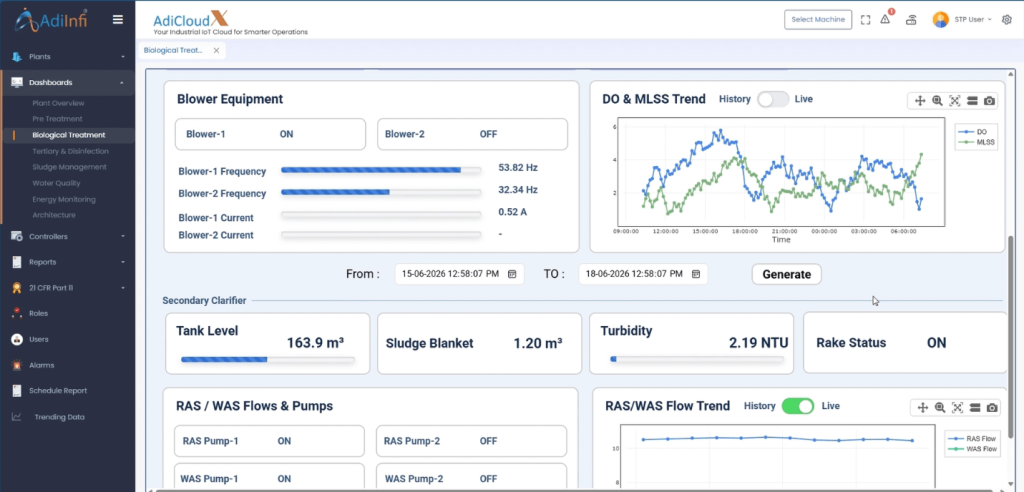1024x492 pixels.
Task: Open Sludge Management dashboard
Action: click(69, 167)
